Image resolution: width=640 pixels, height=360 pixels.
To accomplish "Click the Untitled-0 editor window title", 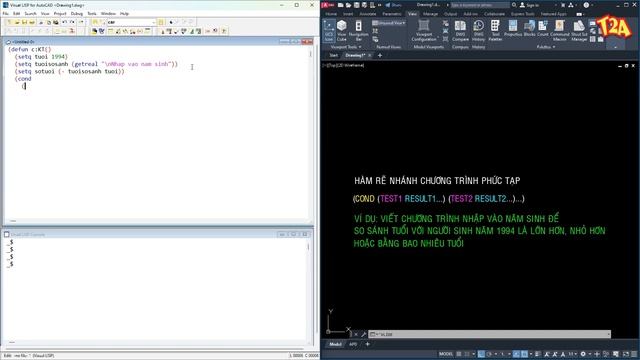I will click(23, 42).
